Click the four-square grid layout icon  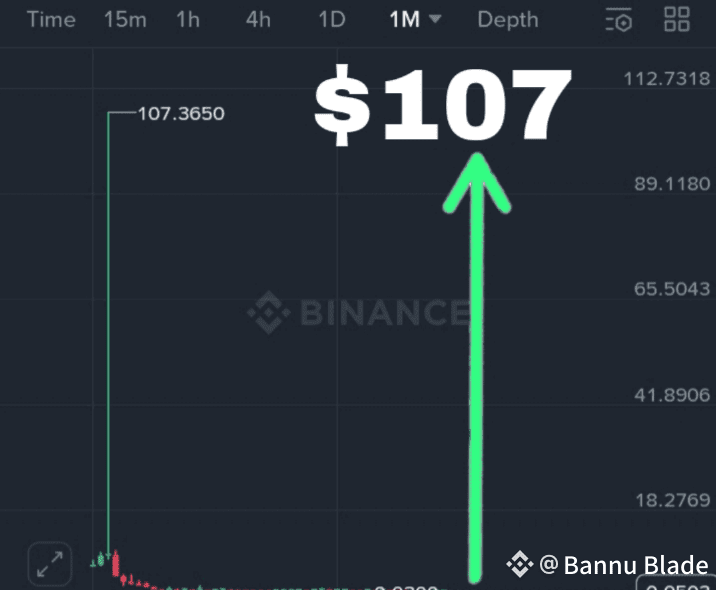677,19
